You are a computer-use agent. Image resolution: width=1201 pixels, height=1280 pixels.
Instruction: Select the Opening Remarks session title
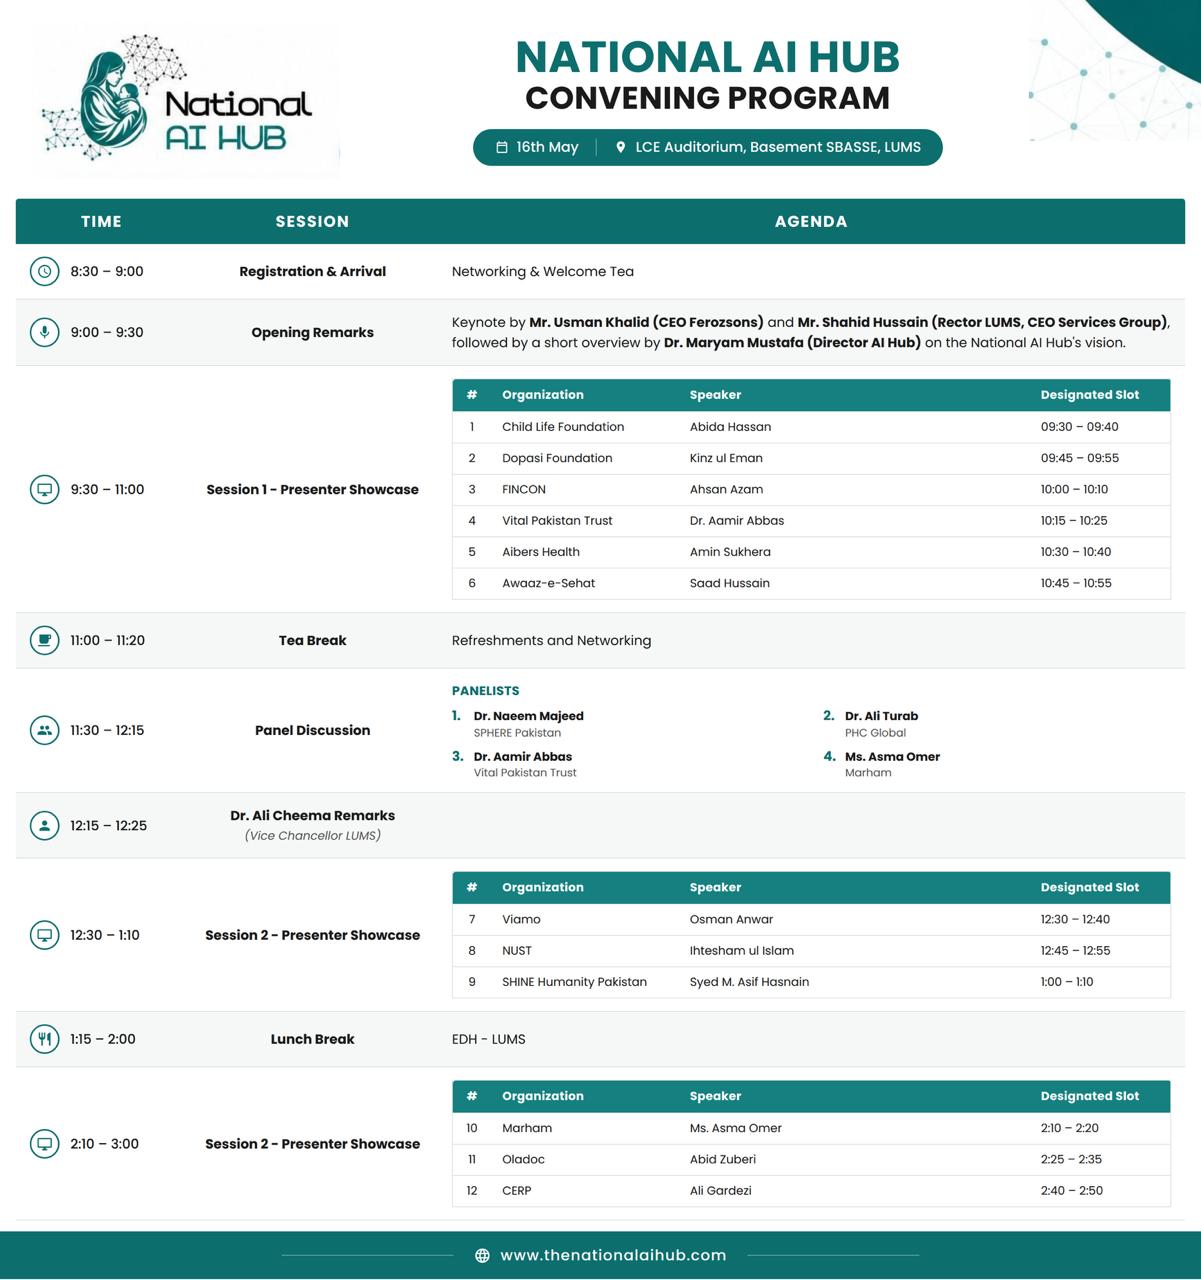point(313,332)
